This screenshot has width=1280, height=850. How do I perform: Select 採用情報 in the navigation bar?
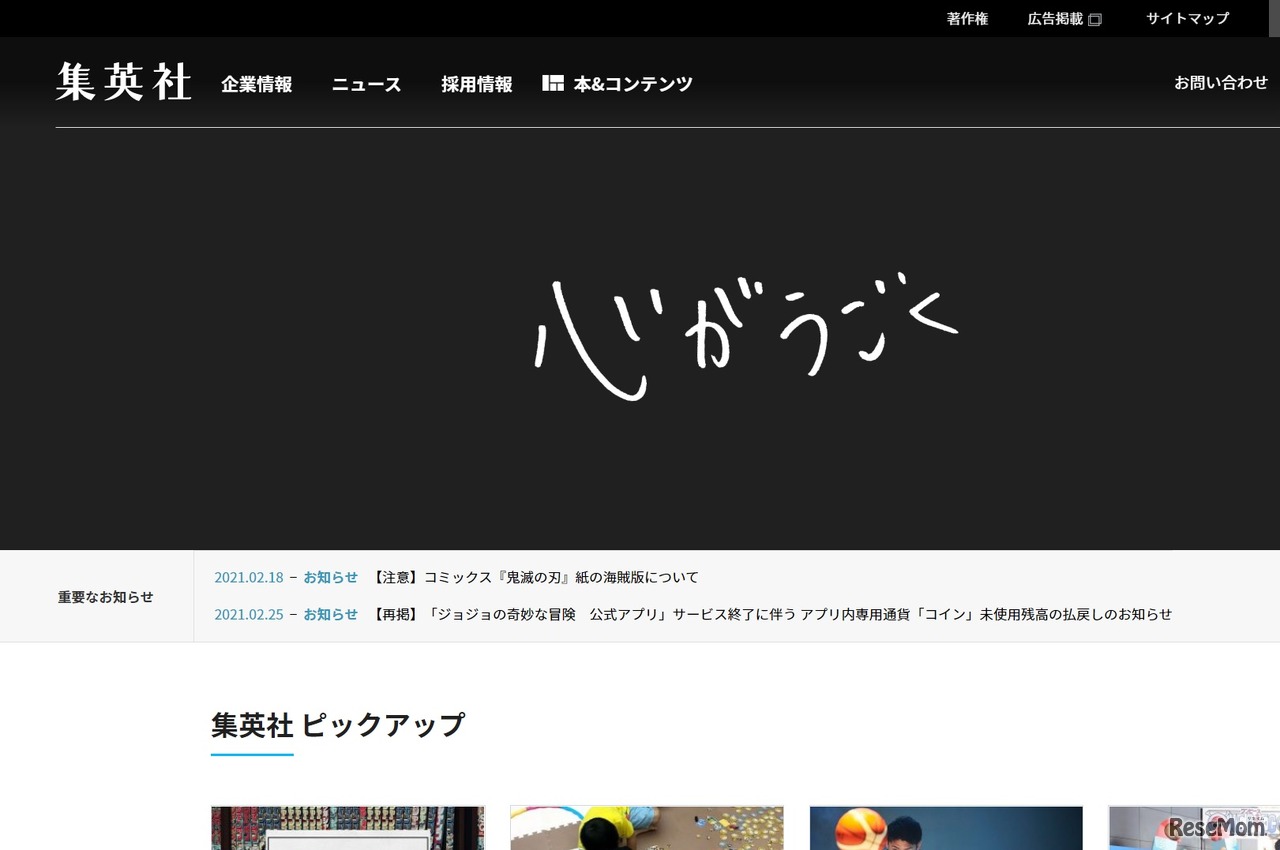(x=475, y=85)
